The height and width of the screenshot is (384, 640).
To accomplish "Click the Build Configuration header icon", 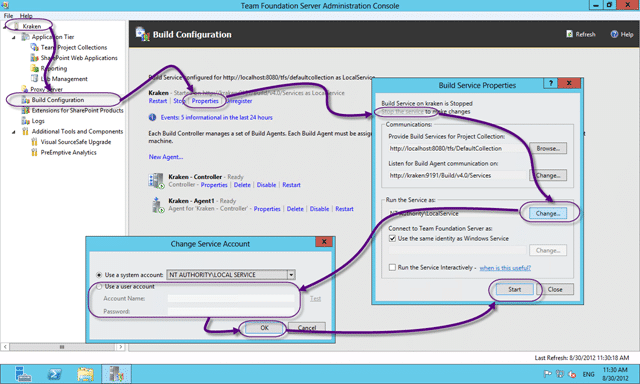I will [x=142, y=34].
